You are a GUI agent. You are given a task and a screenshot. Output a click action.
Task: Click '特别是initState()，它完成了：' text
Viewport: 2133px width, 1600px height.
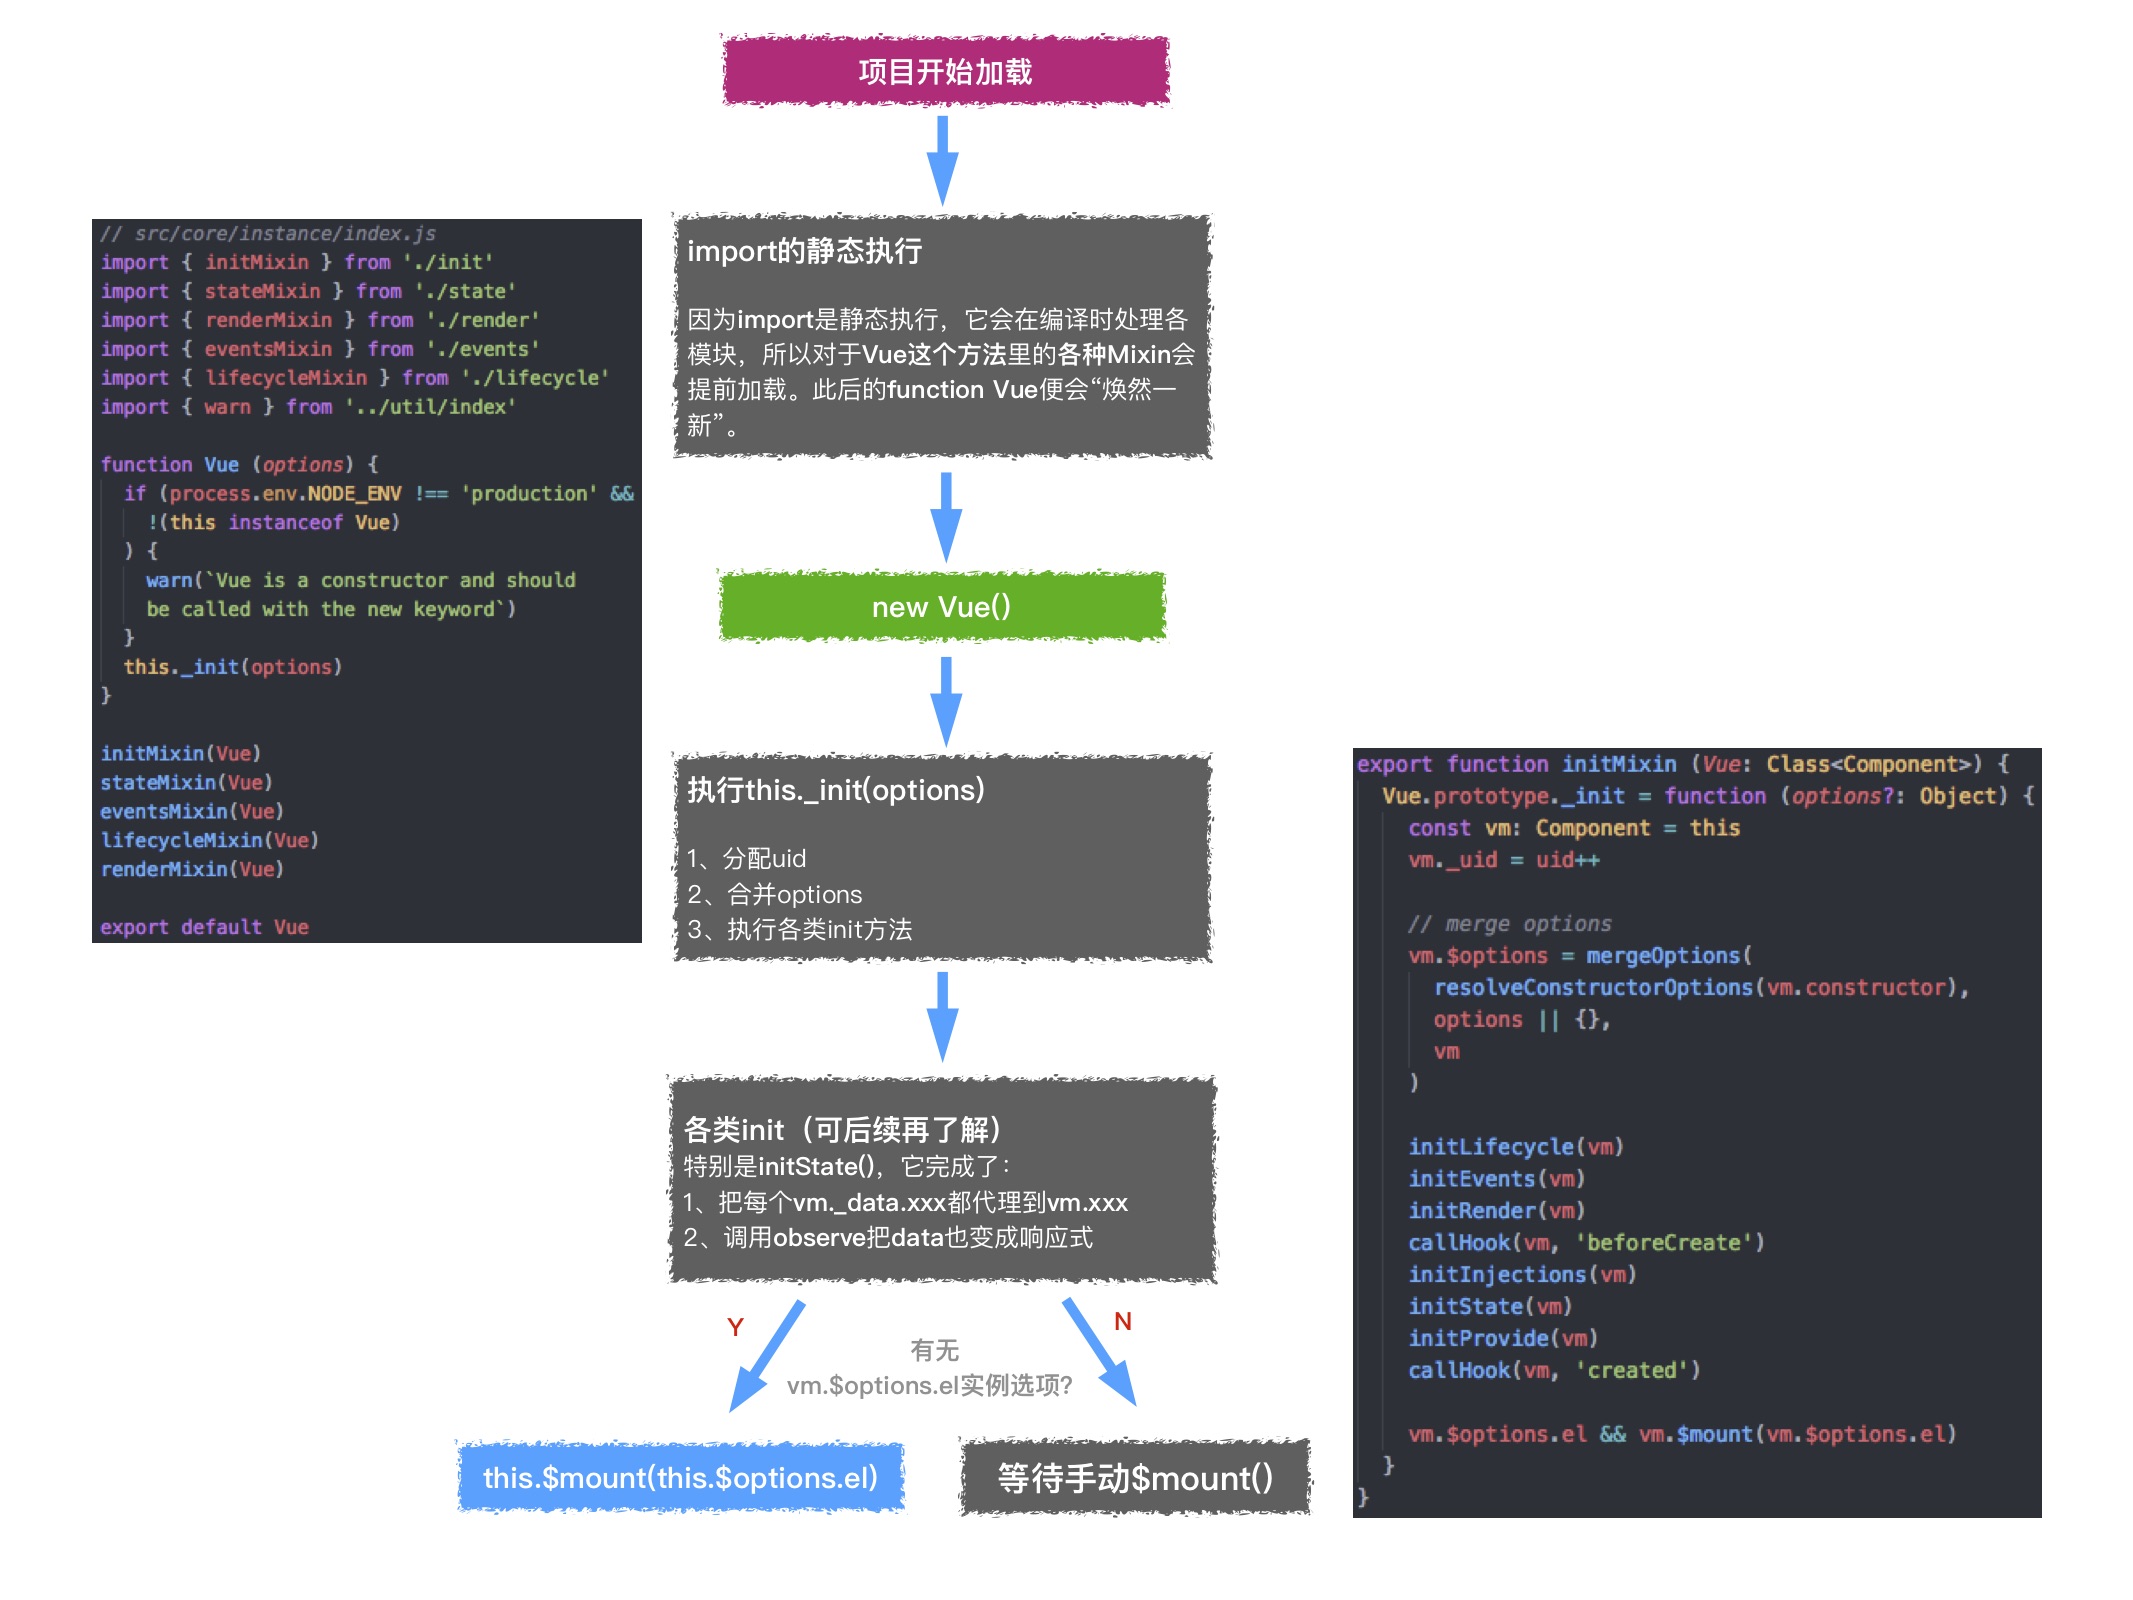pyautogui.click(x=847, y=1166)
